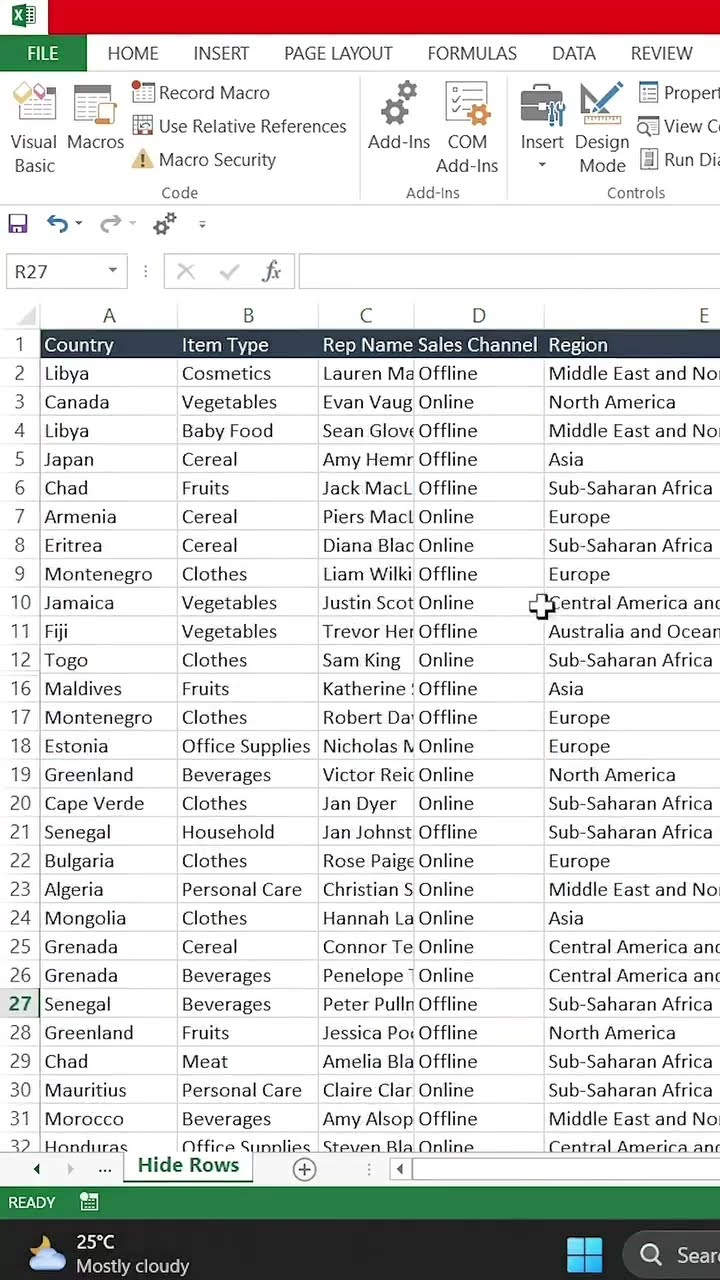Screen dimensions: 720x1280
Task: Toggle Use Relative References
Action: pyautogui.click(x=240, y=126)
